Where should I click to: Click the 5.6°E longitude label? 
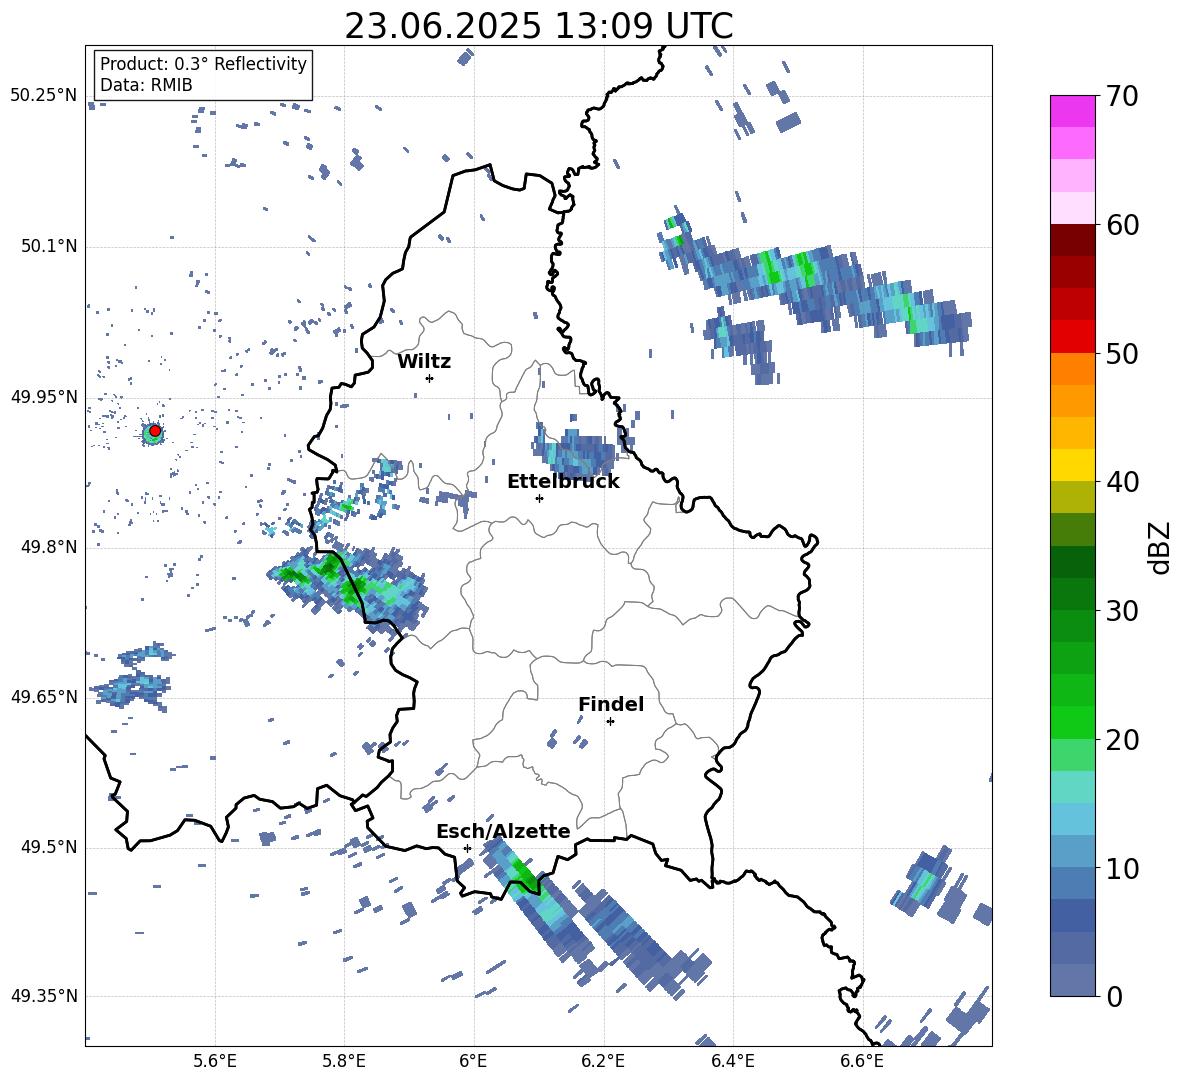pyautogui.click(x=215, y=1061)
